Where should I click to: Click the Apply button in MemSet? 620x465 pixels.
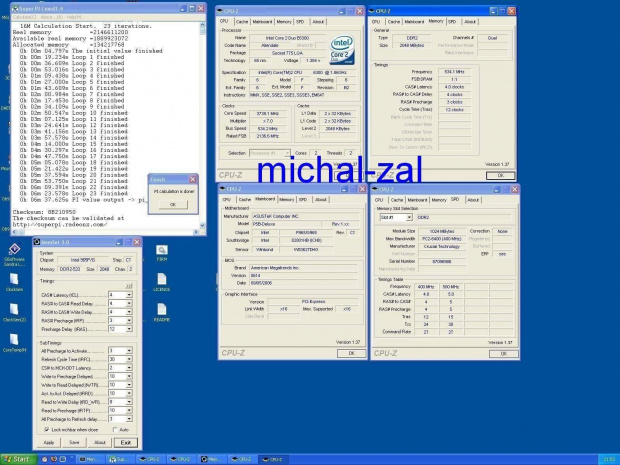49,442
